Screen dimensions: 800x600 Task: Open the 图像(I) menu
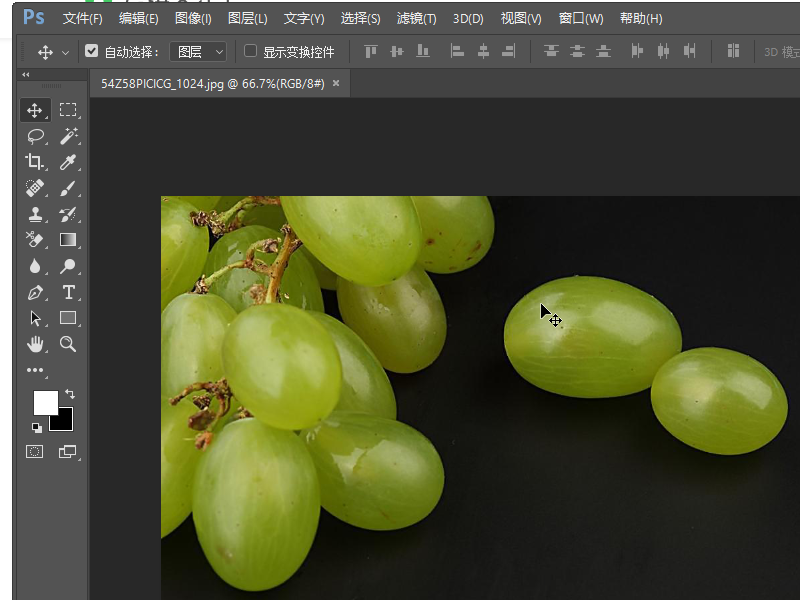tap(193, 19)
